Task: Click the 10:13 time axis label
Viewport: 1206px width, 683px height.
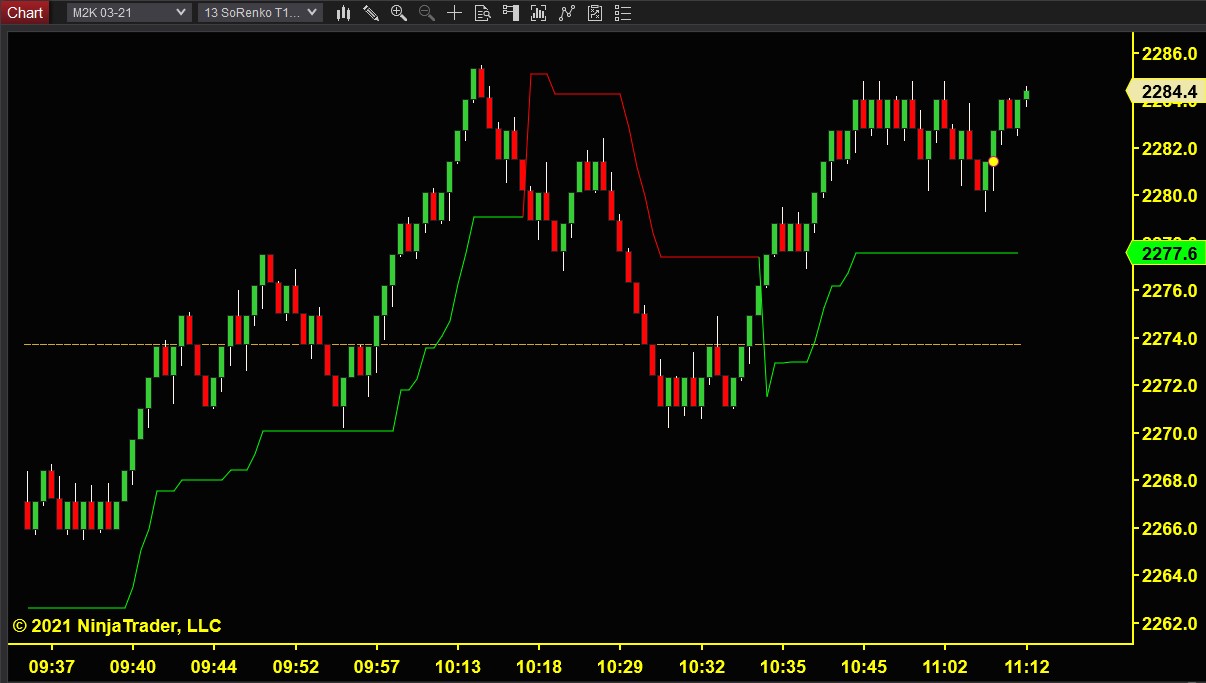Action: tap(457, 666)
